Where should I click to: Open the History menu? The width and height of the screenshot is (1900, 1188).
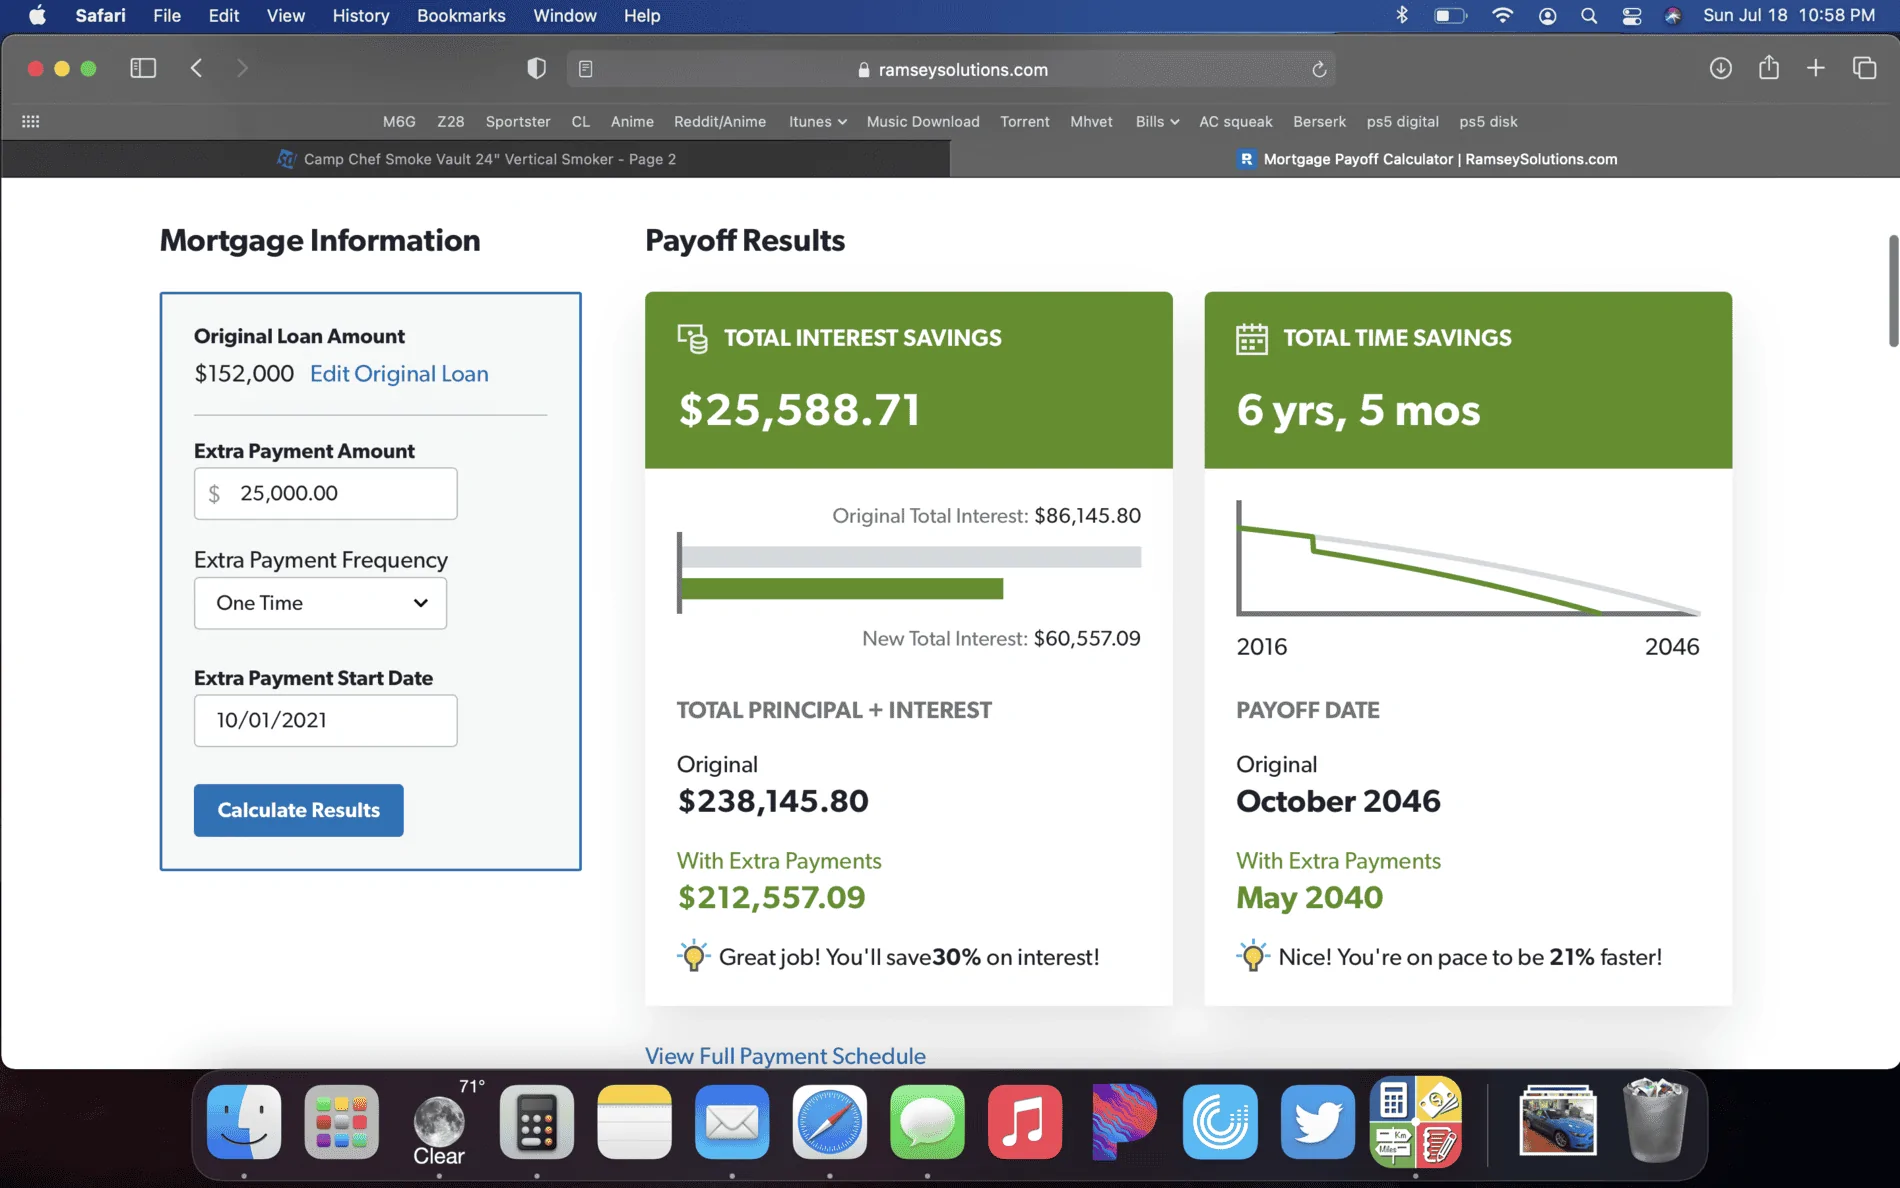[x=361, y=15]
